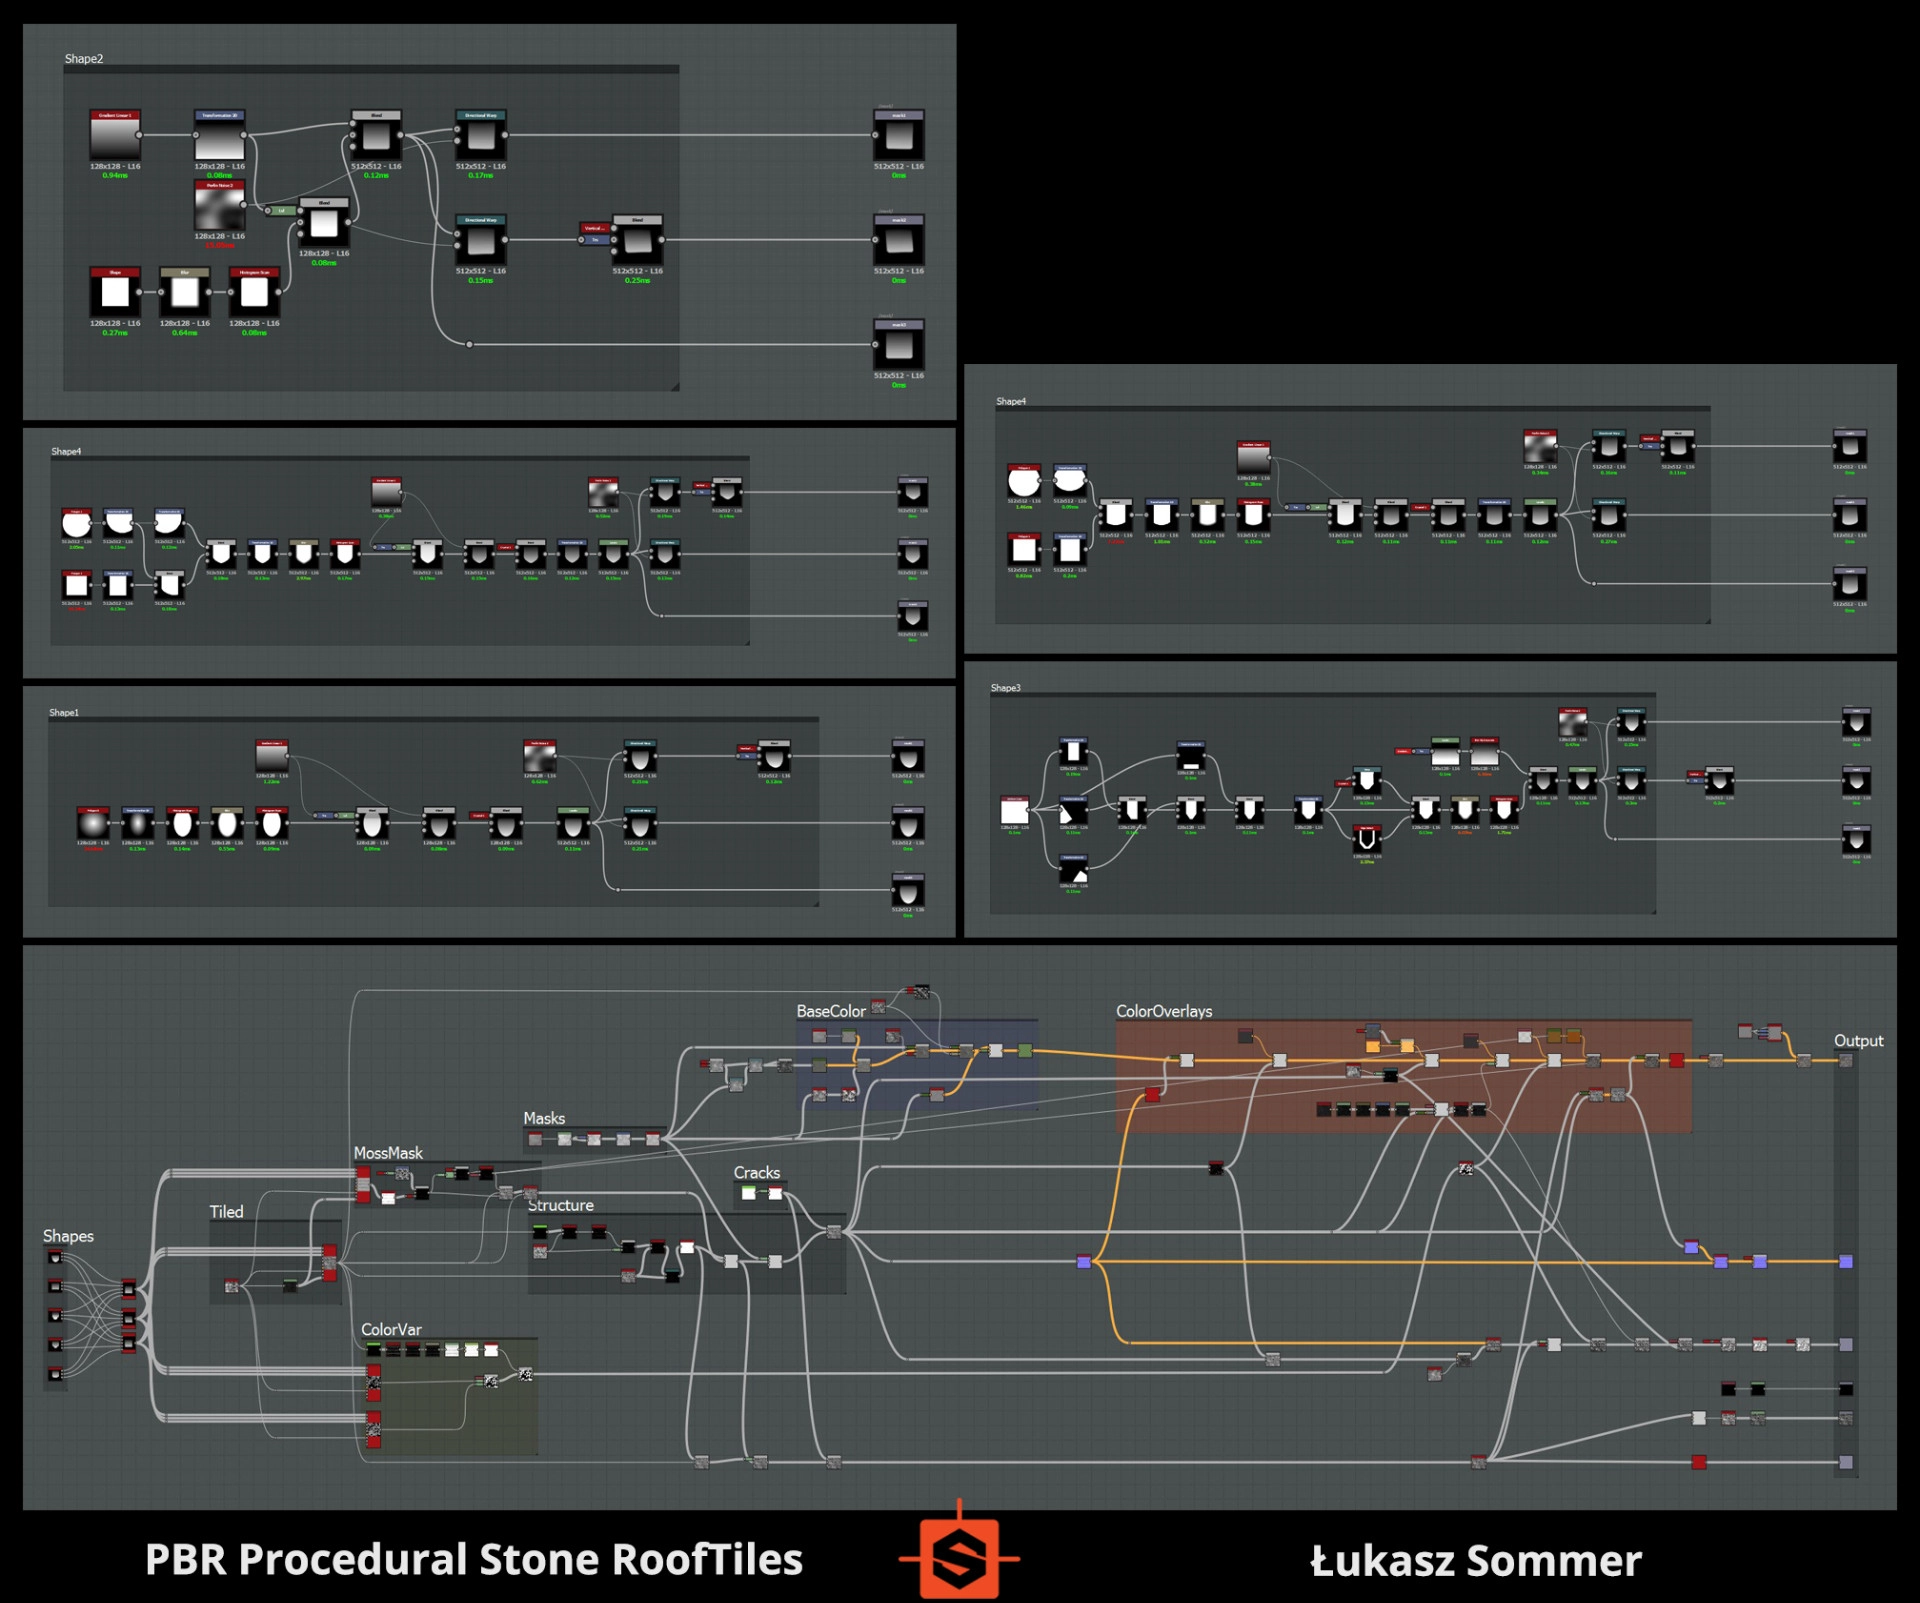
Task: Select the Transformation 2D node in Shape2
Action: click(219, 136)
